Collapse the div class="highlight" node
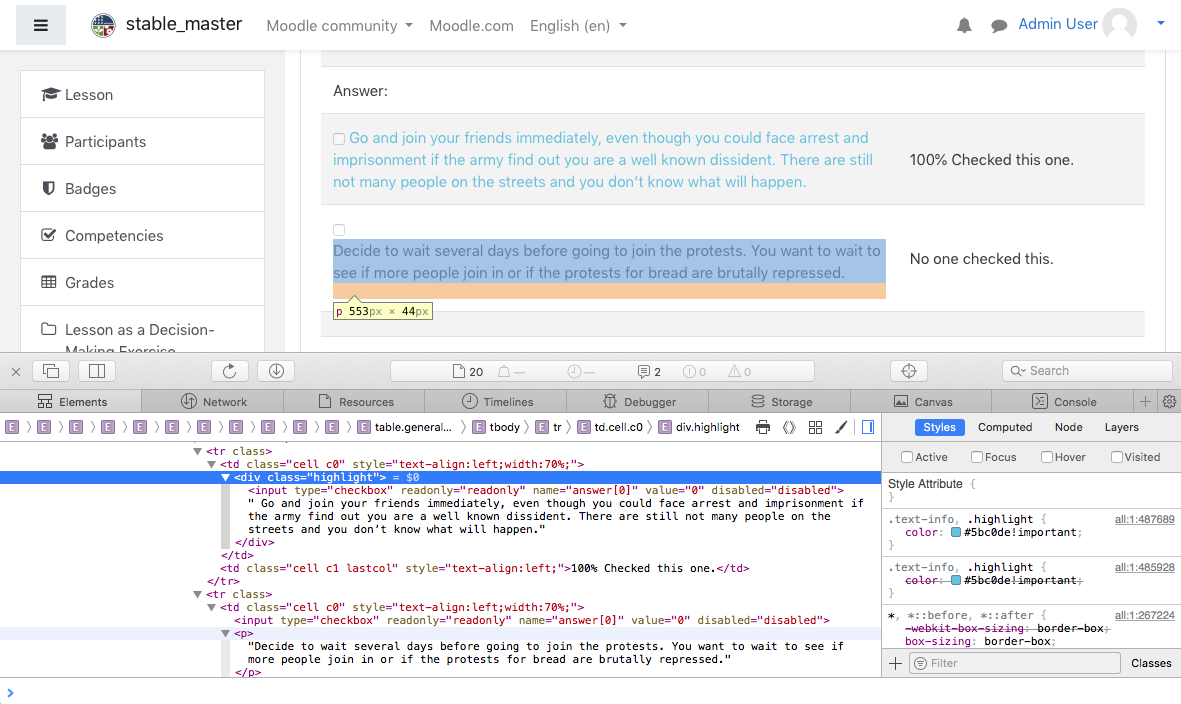Image resolution: width=1181 pixels, height=704 pixels. 225,477
